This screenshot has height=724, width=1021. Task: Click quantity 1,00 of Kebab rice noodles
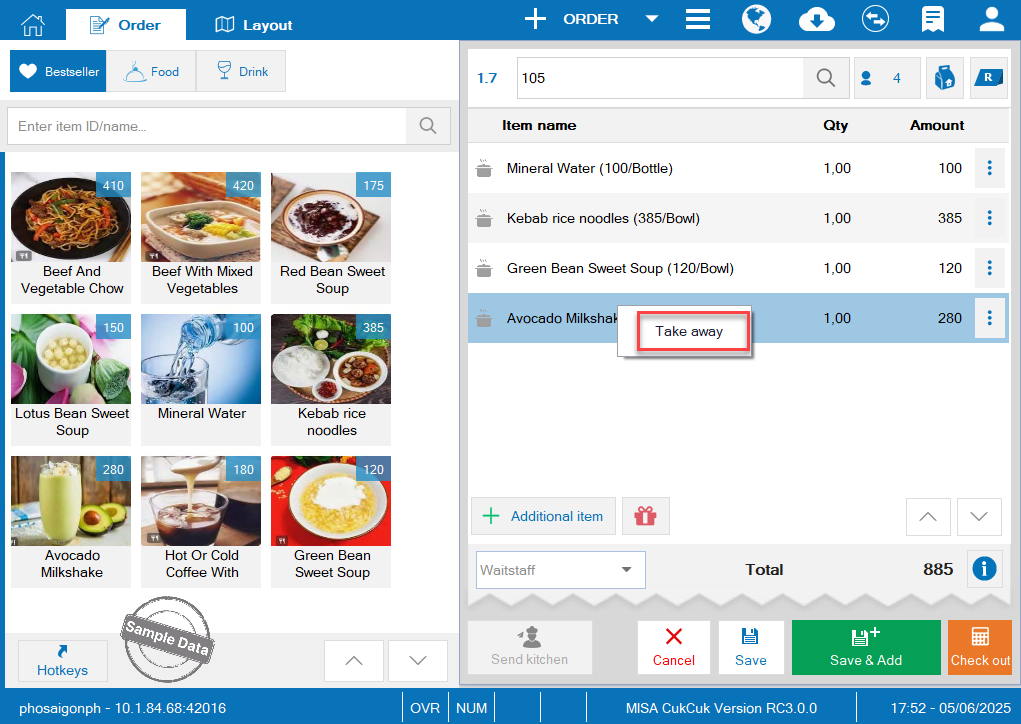pyautogui.click(x=837, y=218)
